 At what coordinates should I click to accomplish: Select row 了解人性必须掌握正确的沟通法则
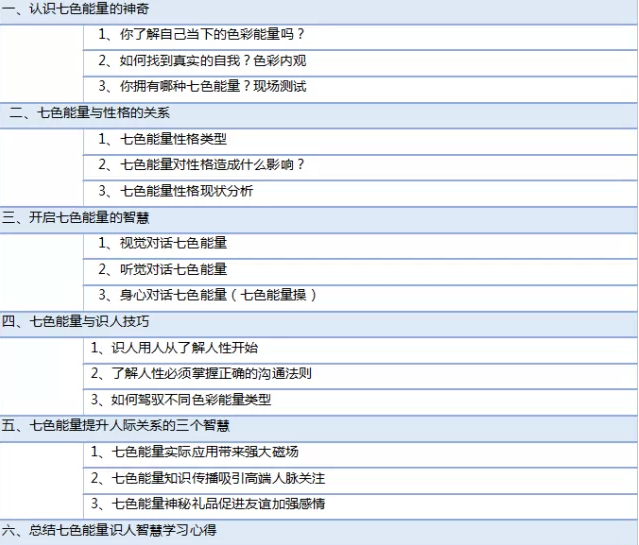(x=360, y=376)
